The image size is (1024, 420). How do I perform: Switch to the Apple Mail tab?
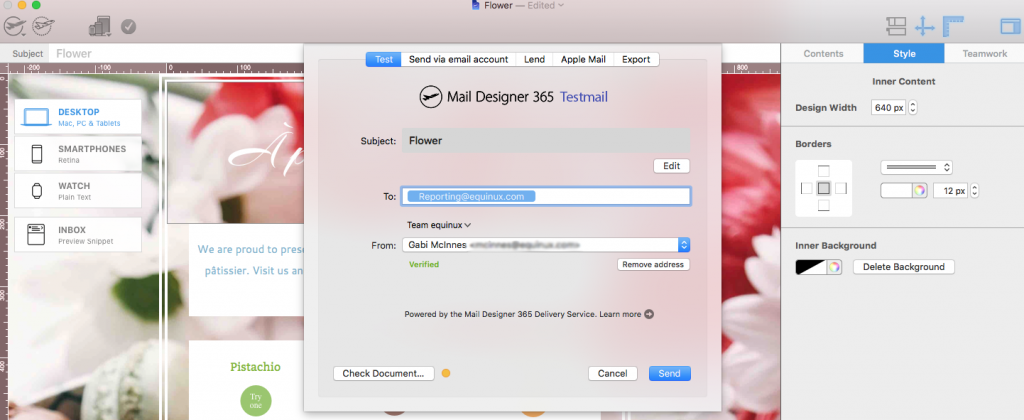pyautogui.click(x=583, y=59)
